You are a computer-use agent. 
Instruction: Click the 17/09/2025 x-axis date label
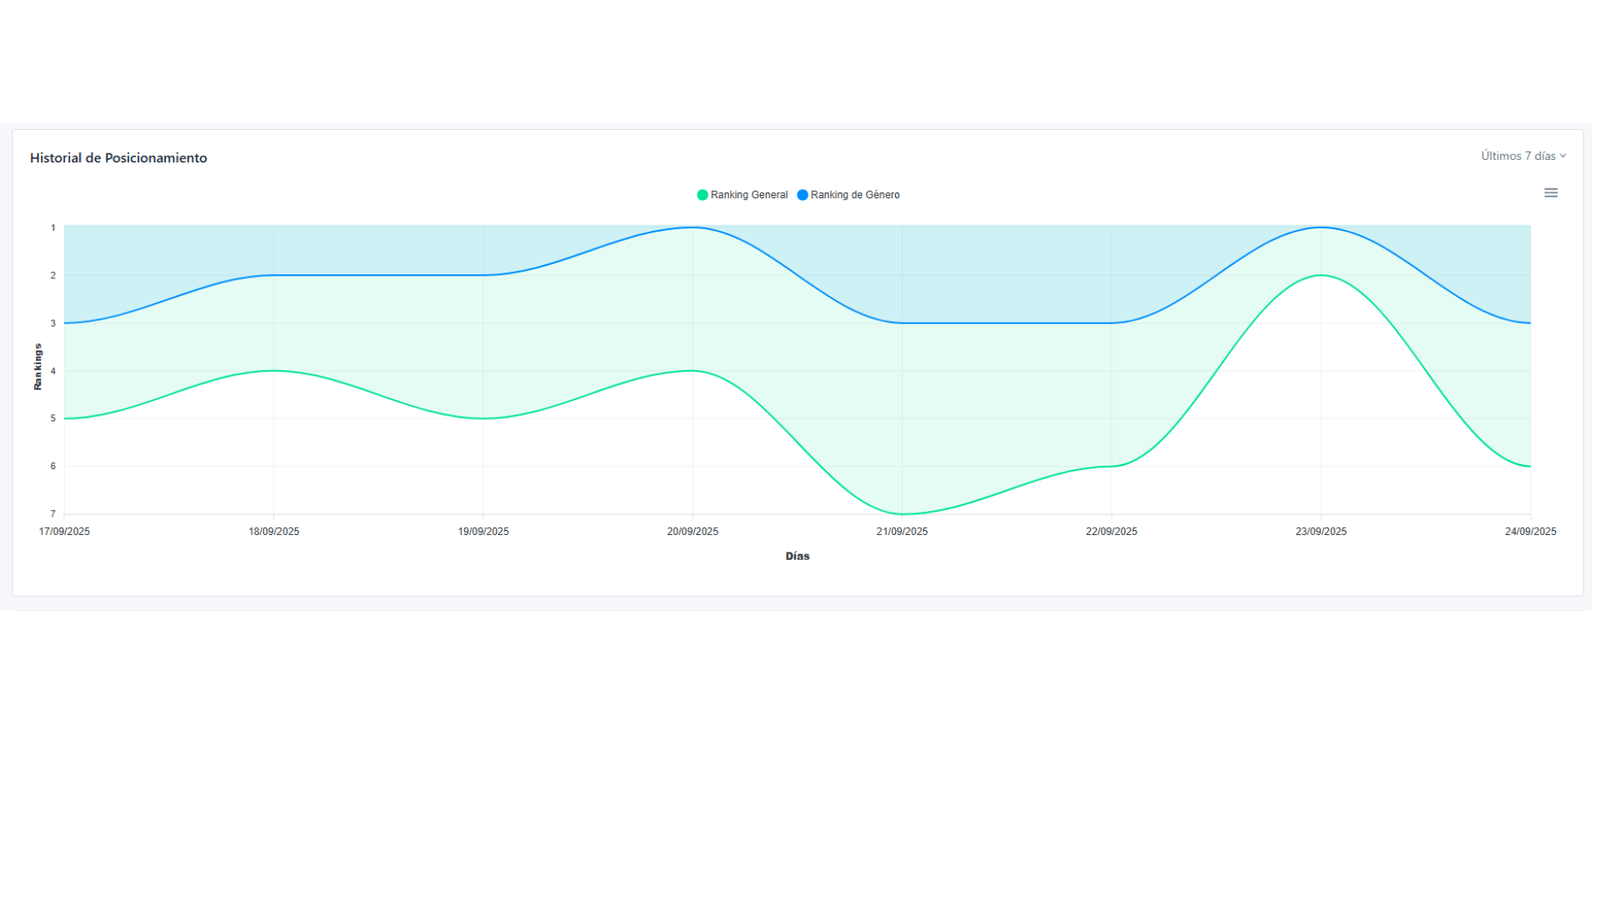[x=64, y=532]
